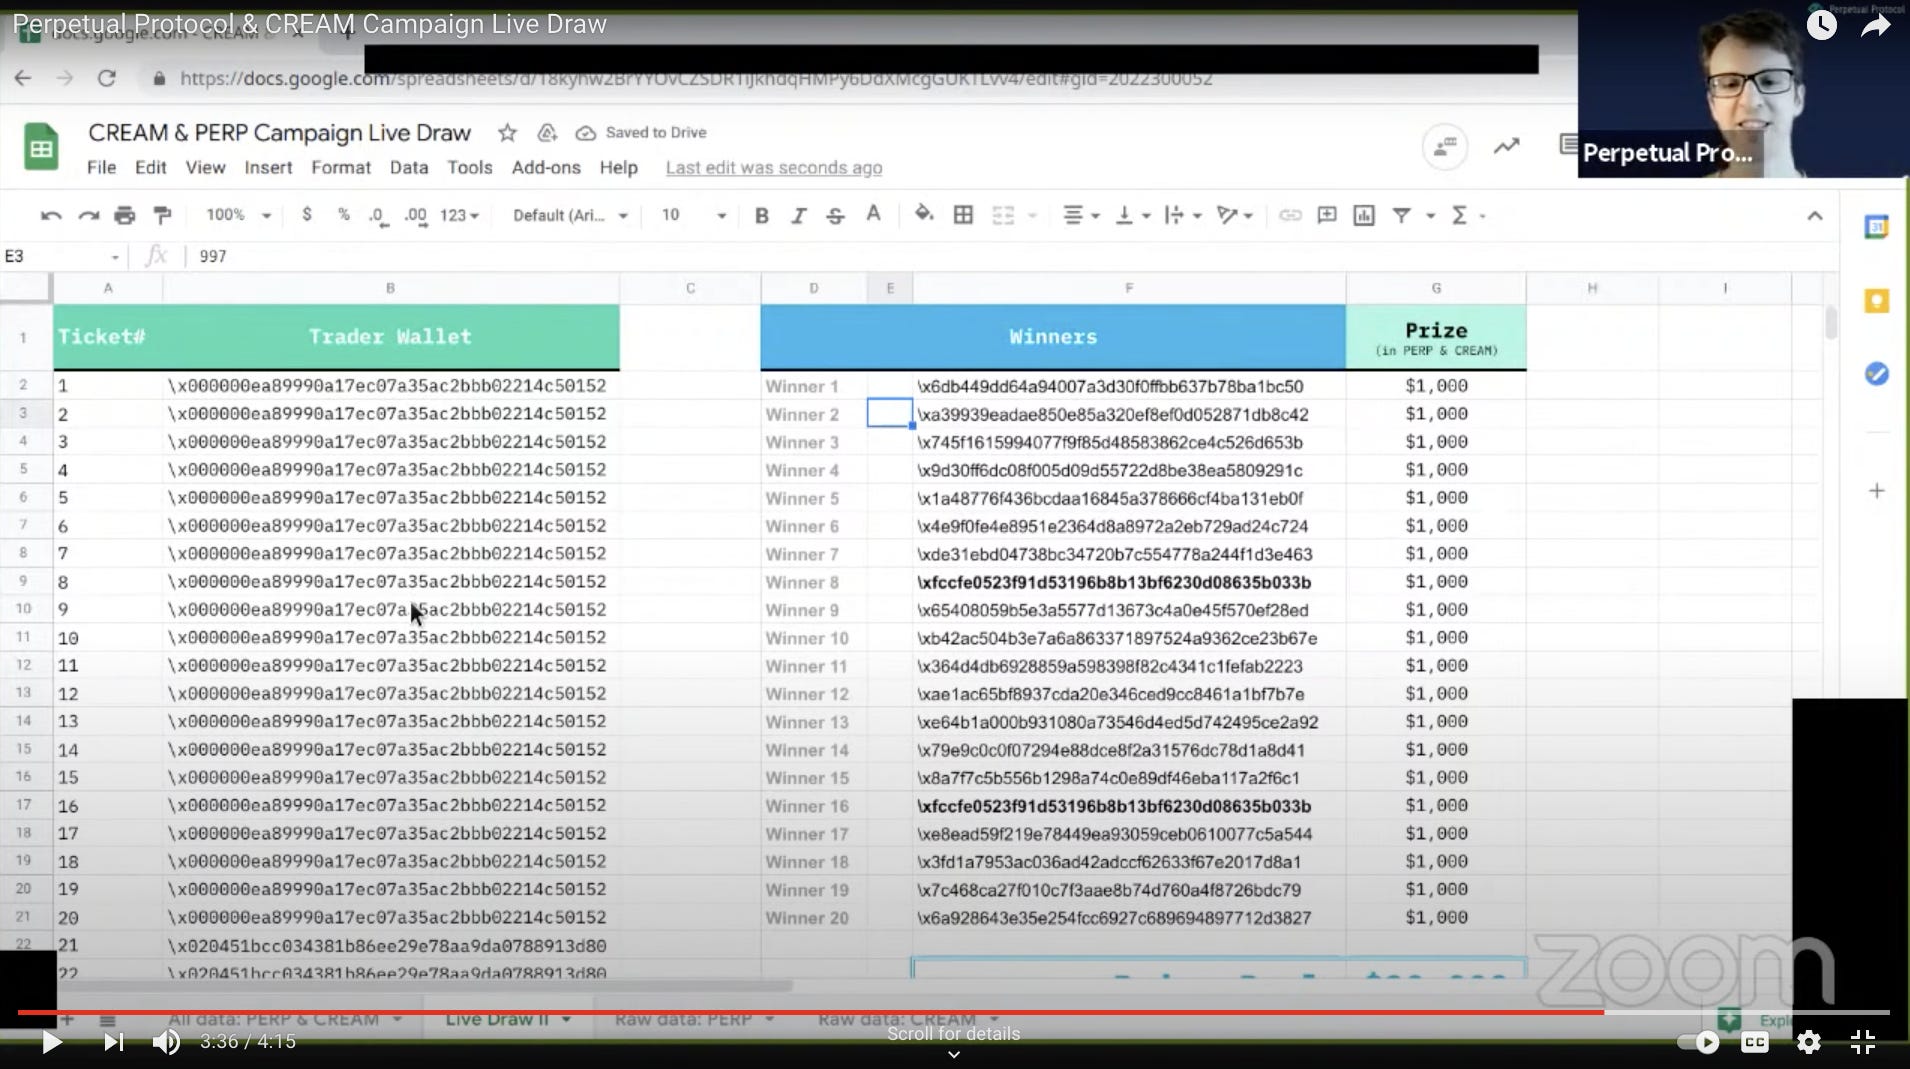Open the Keep side panel icon
Image resolution: width=1910 pixels, height=1069 pixels.
1877,300
